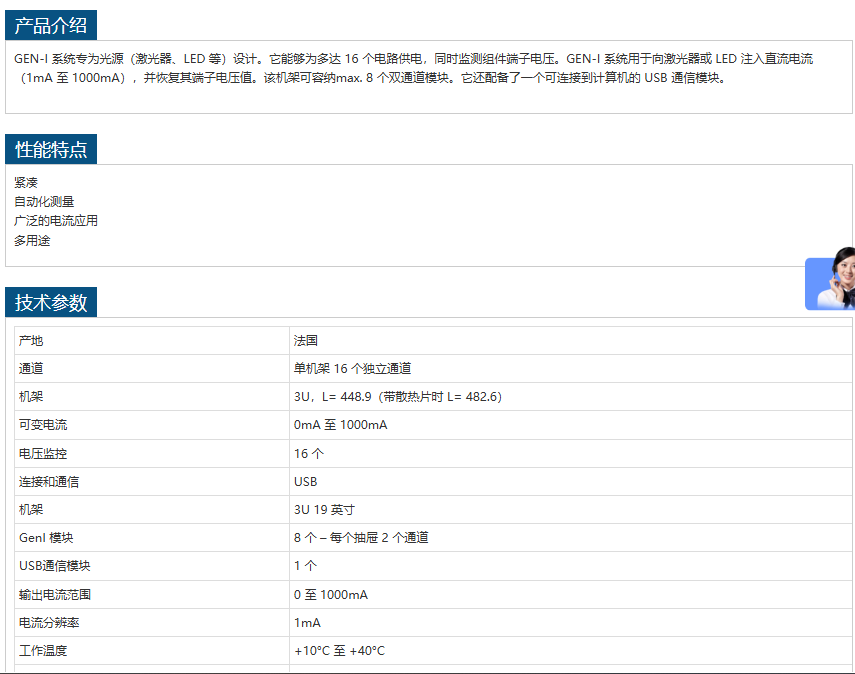Select the 性能特点 section header
The image size is (855, 674).
point(51,150)
